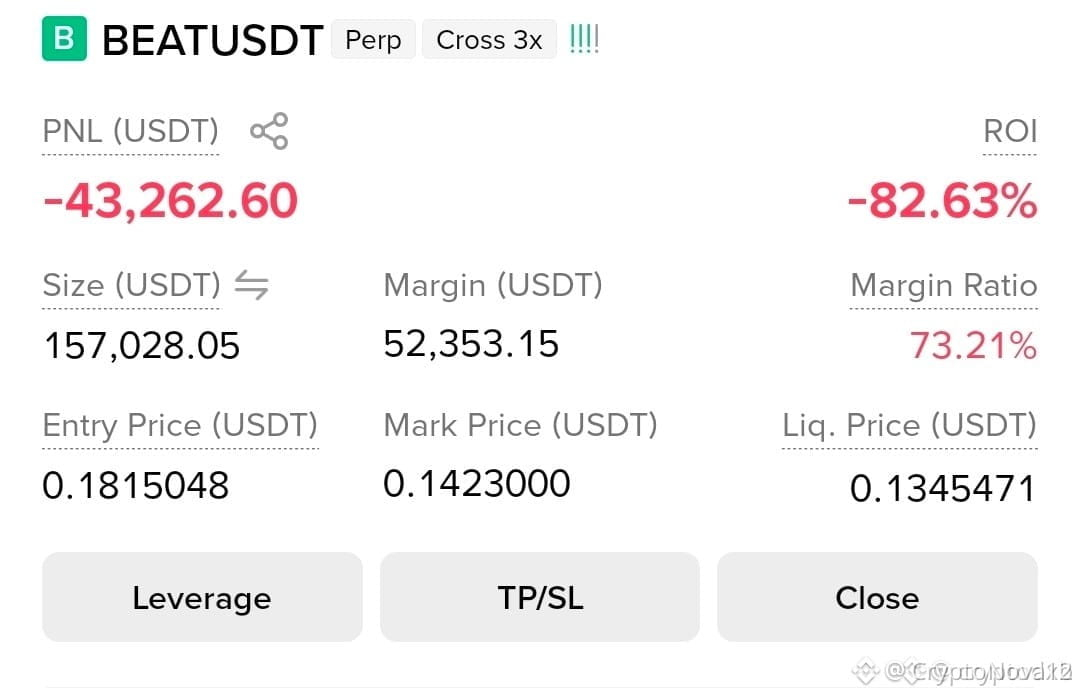This screenshot has height=696, width=1080.
Task: Swap size unit with arrows icon
Action: tap(251, 285)
